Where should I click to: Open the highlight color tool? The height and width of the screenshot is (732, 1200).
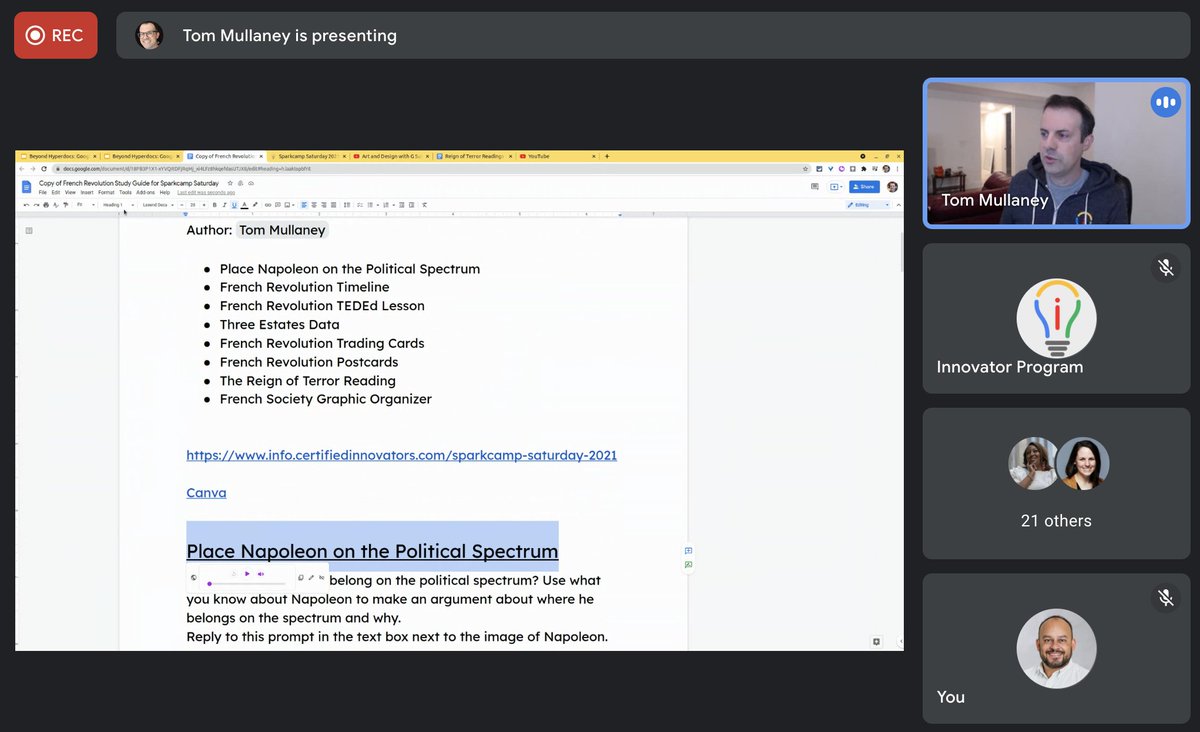(255, 205)
